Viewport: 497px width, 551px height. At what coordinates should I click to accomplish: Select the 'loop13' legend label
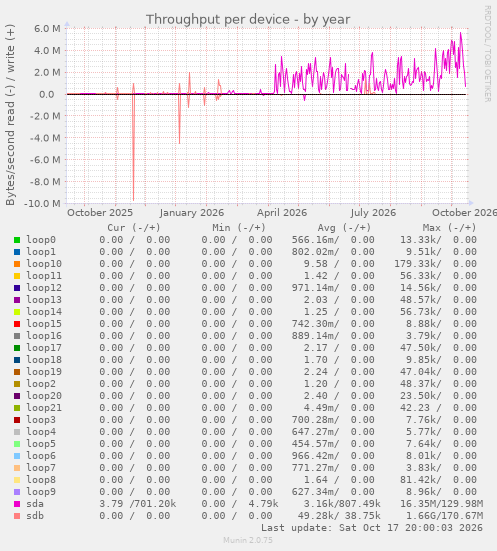click(44, 299)
